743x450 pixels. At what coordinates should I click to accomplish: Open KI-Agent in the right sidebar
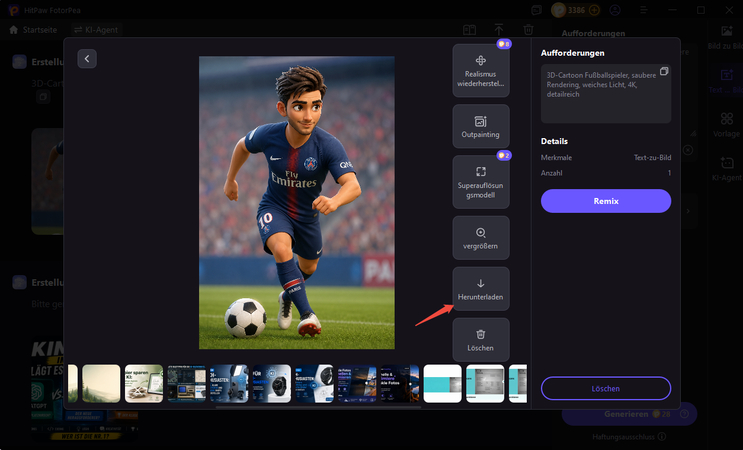tap(726, 169)
